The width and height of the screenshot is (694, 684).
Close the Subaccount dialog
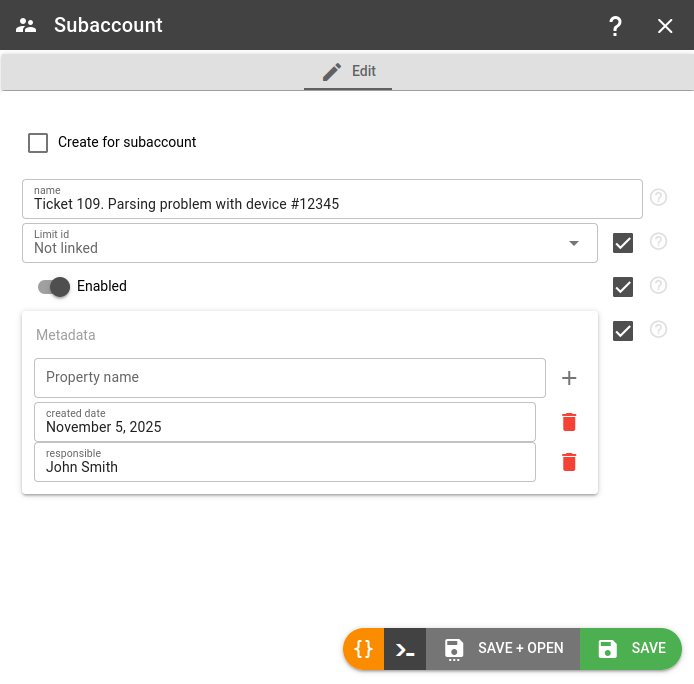coord(665,26)
